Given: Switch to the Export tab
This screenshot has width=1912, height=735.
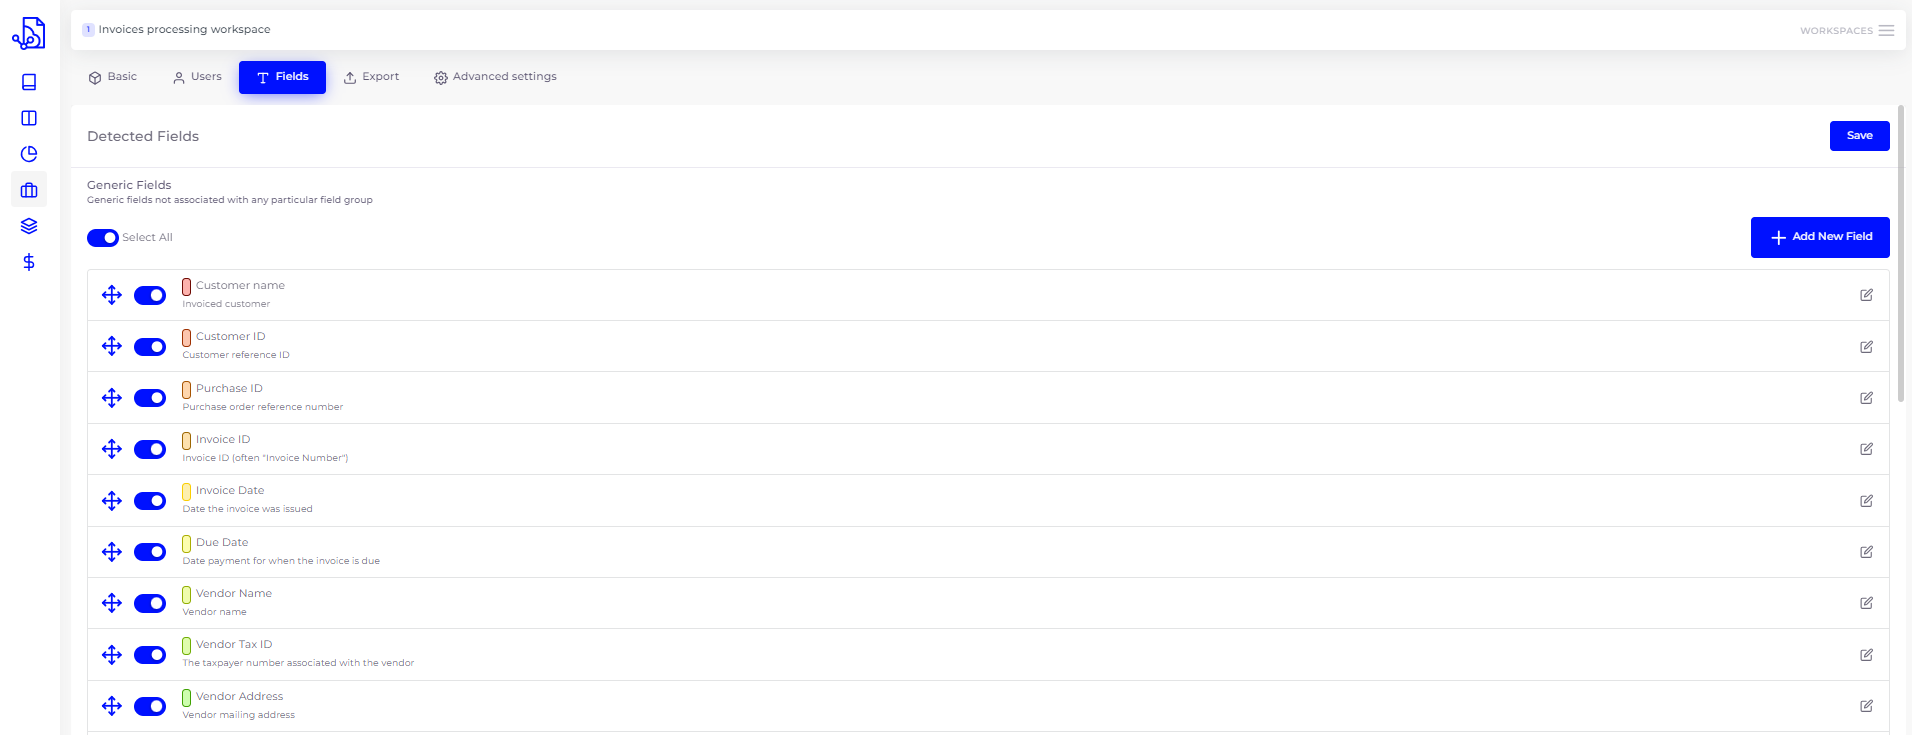Looking at the screenshot, I should [x=371, y=77].
